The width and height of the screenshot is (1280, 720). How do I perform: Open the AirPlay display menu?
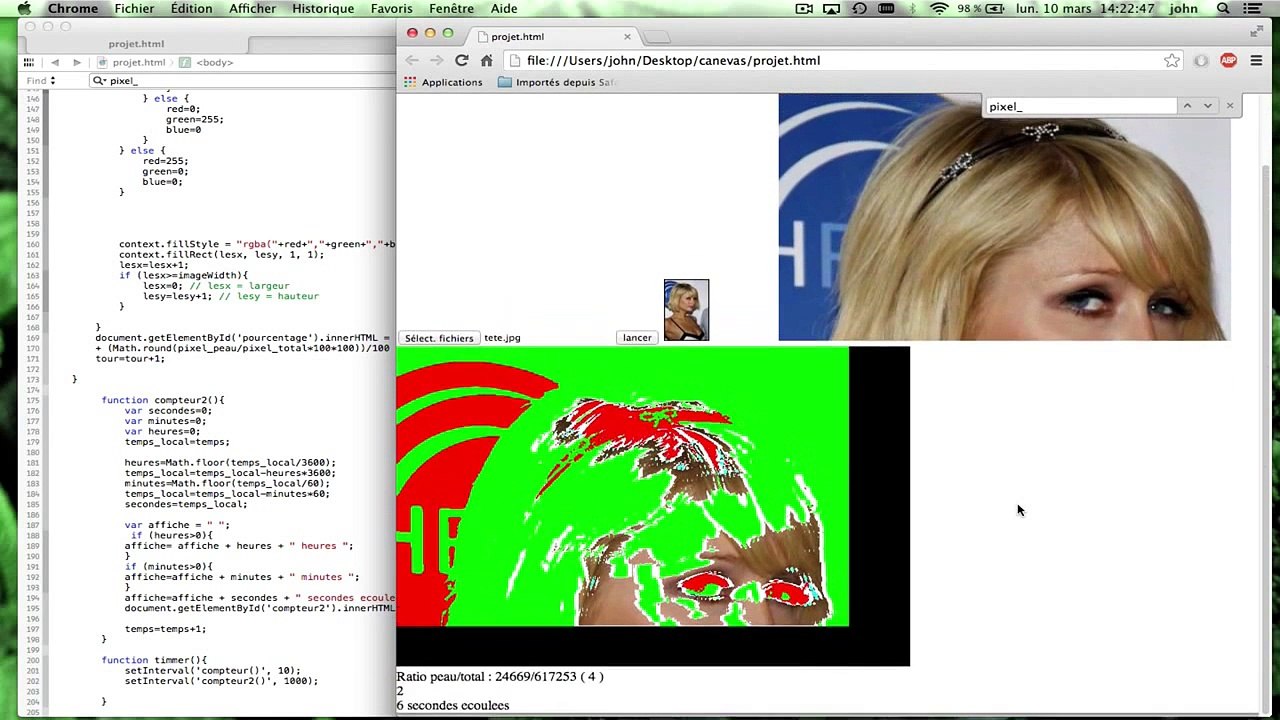click(x=831, y=9)
